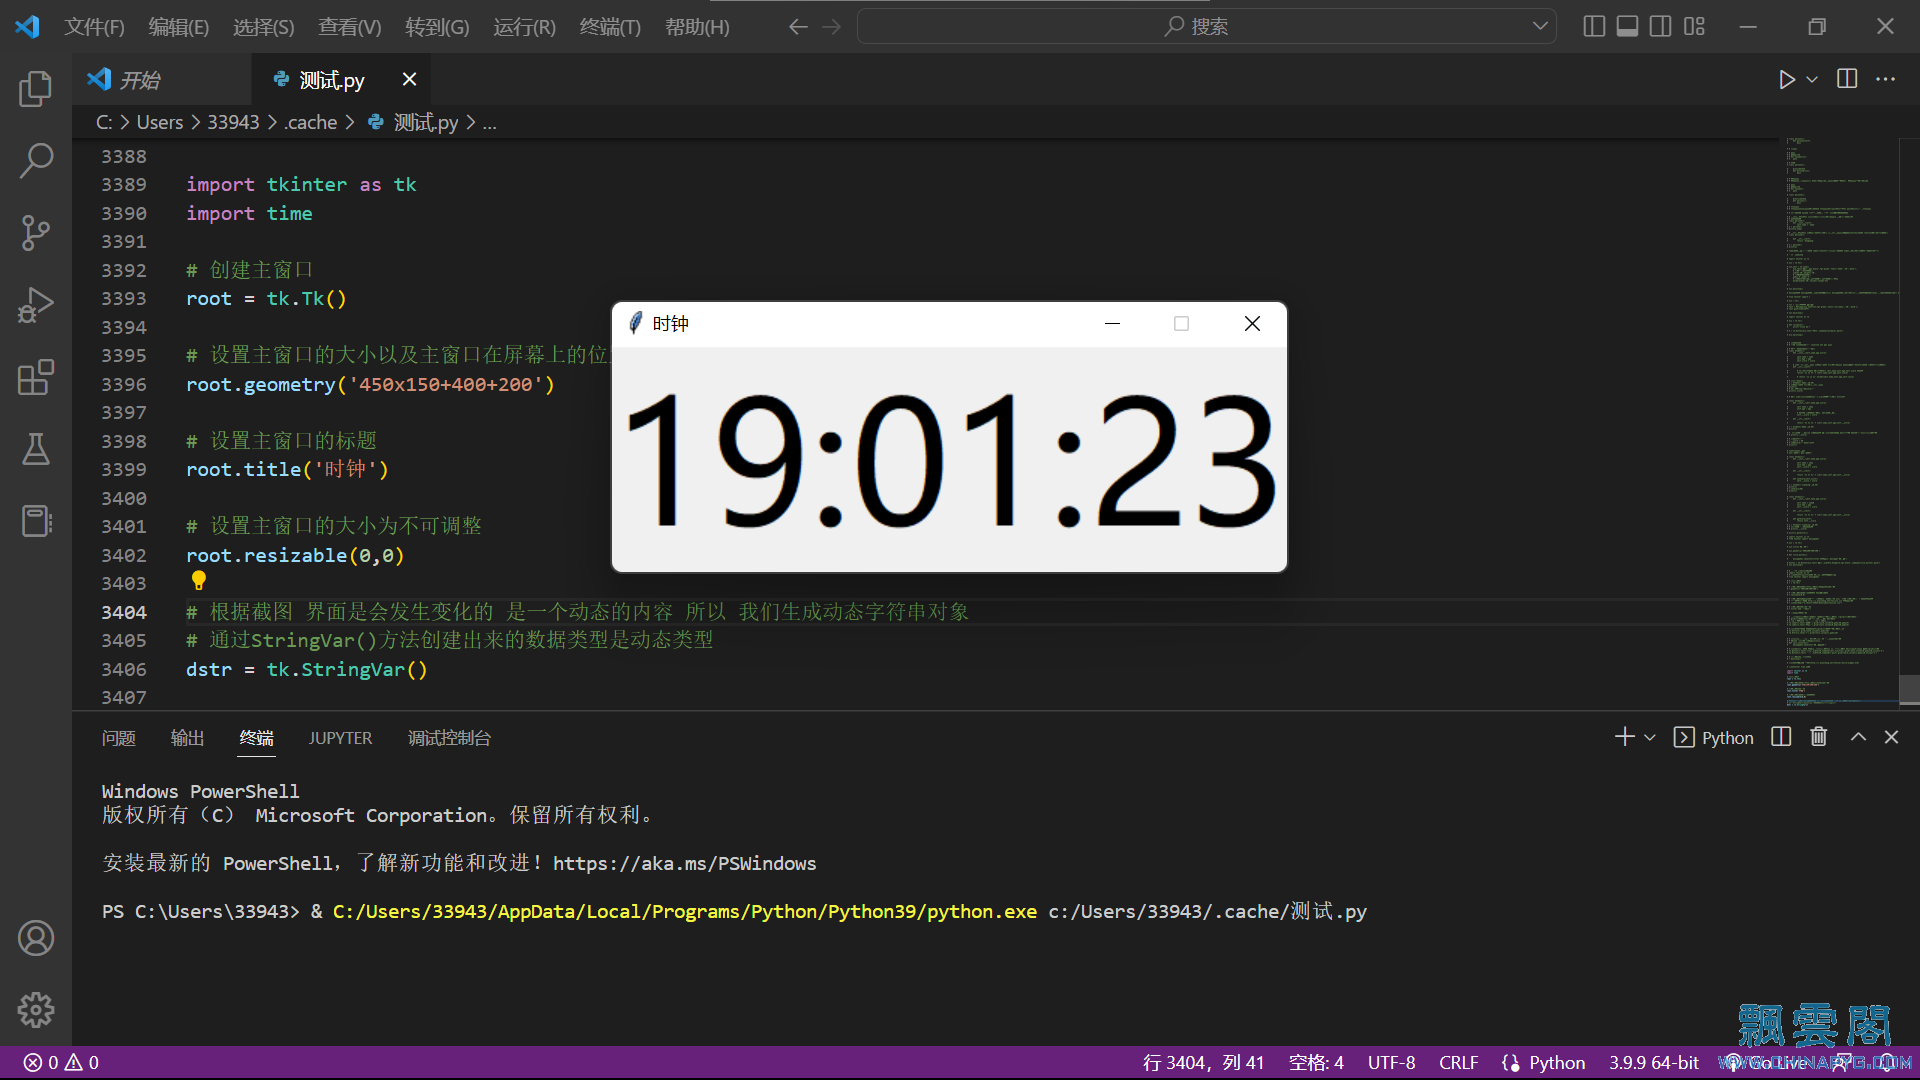
Task: Open the 选择(S) menu
Action: click(263, 27)
